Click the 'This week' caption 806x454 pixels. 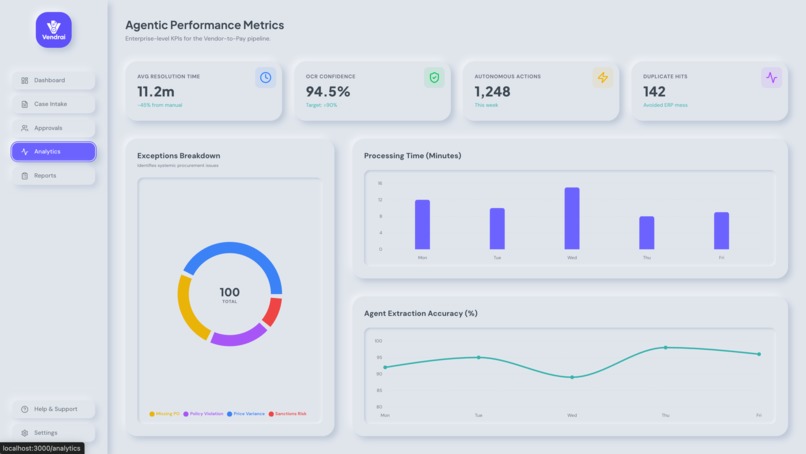(486, 105)
